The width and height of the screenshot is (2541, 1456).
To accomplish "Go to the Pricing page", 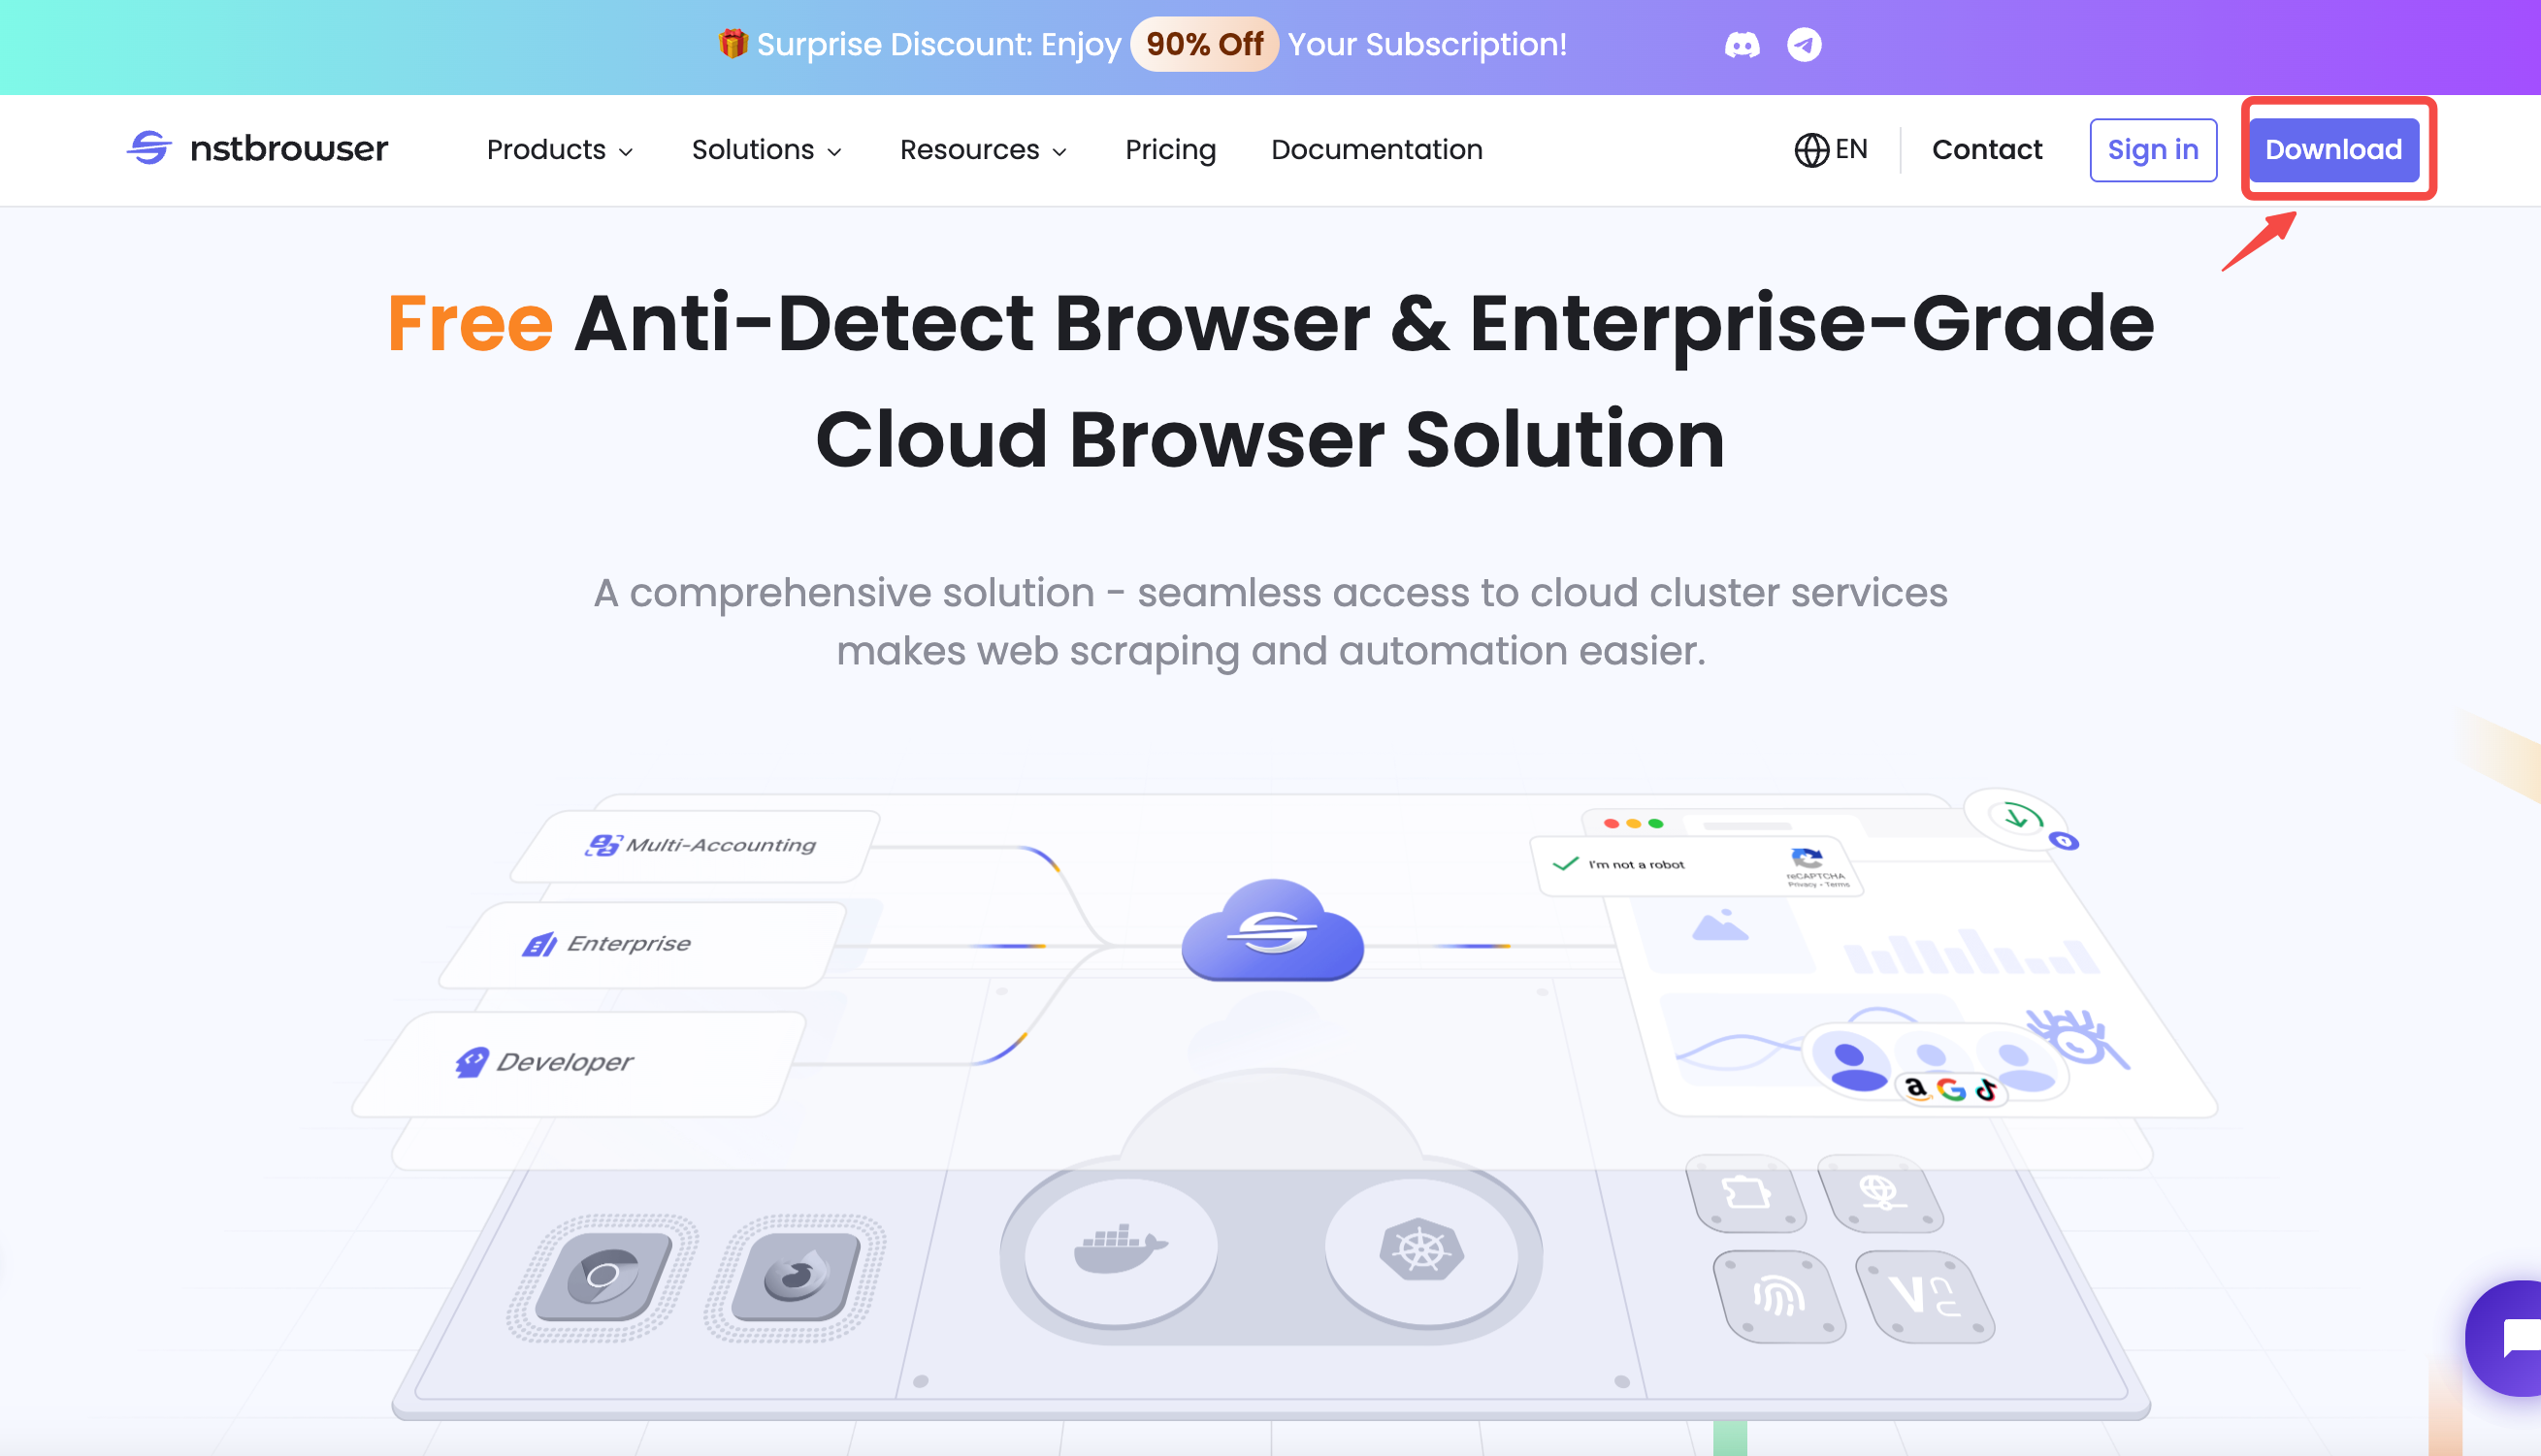I will pos(1170,150).
